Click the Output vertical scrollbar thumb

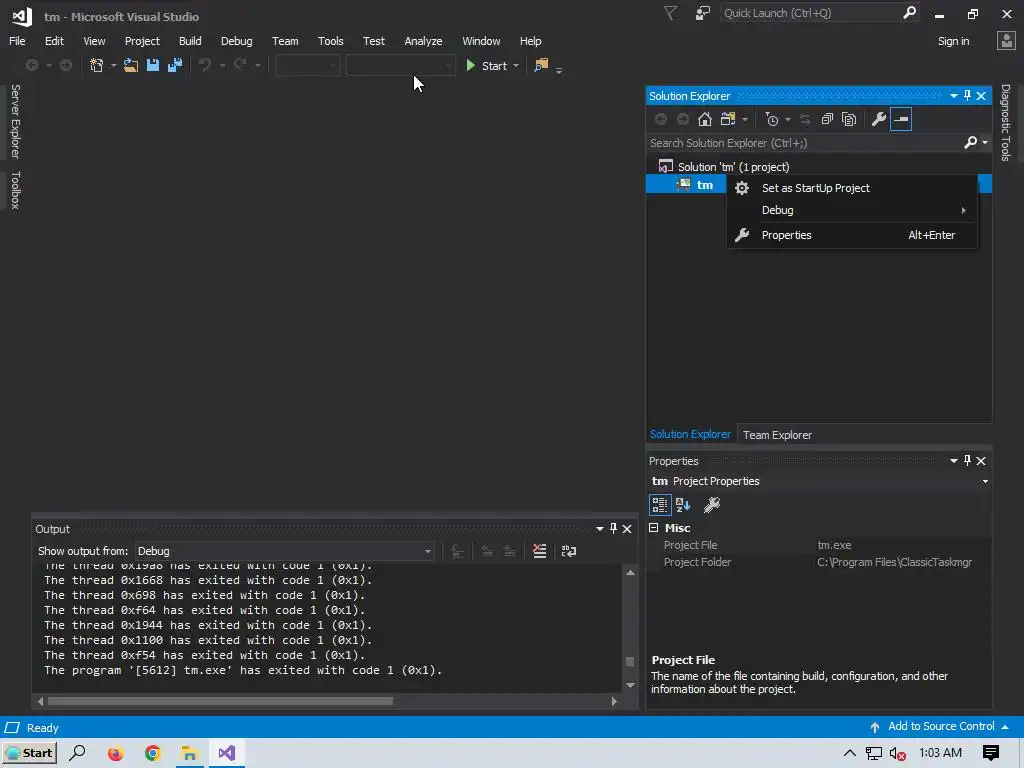pyautogui.click(x=630, y=662)
